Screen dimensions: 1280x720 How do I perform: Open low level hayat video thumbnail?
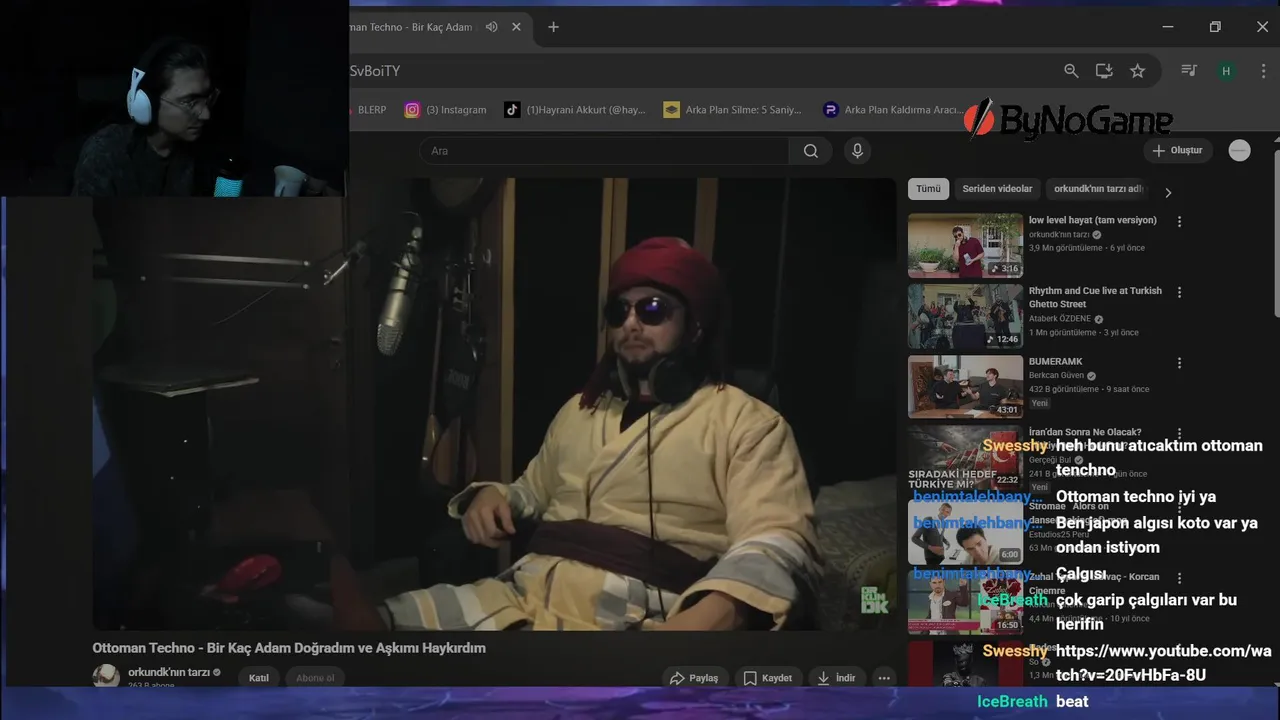click(x=965, y=245)
